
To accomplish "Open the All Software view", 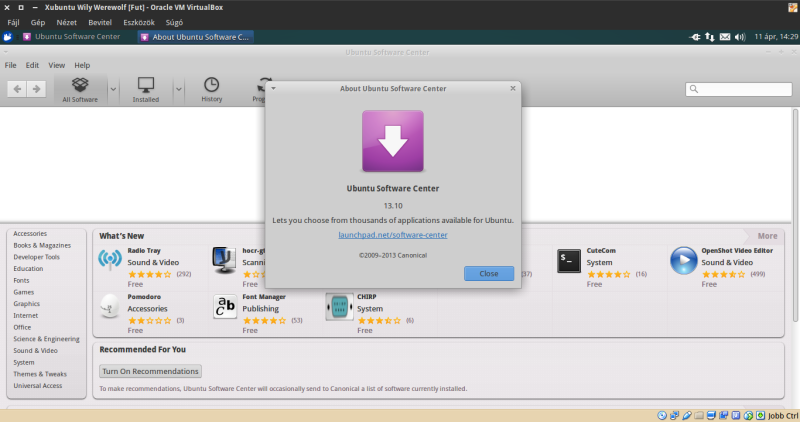I will click(x=80, y=89).
